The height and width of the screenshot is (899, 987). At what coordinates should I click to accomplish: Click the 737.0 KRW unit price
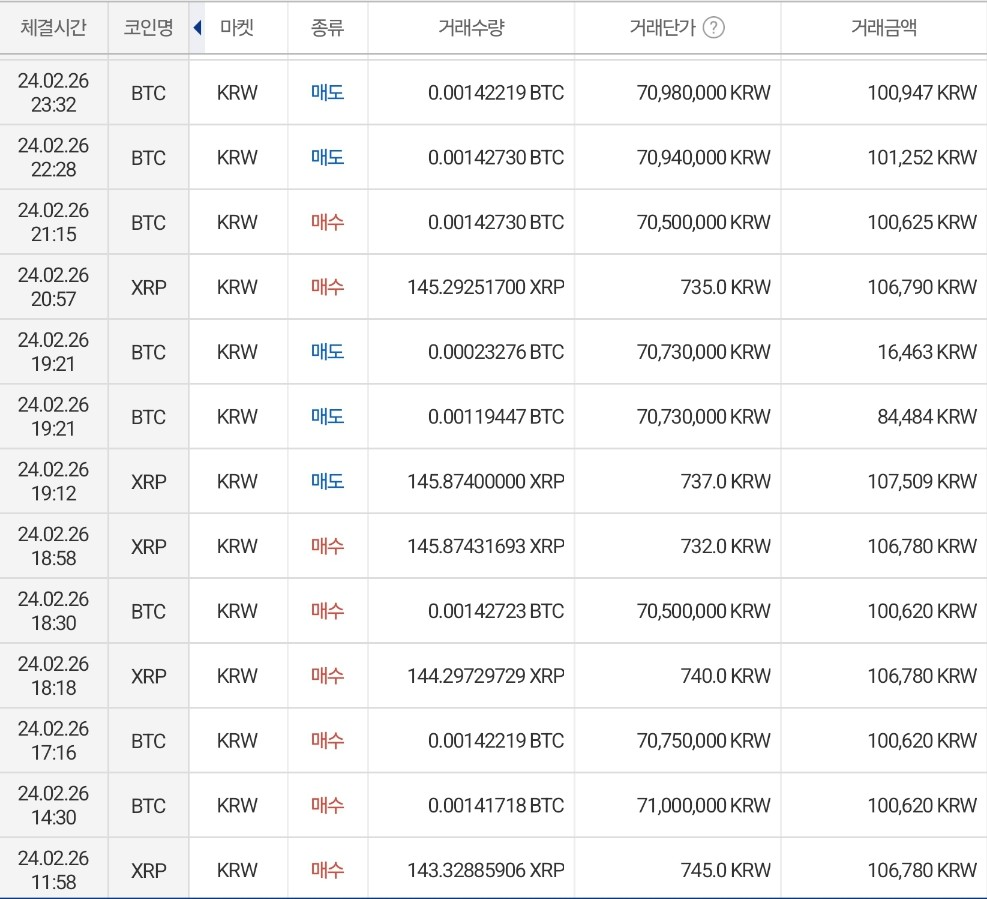pyautogui.click(x=726, y=482)
